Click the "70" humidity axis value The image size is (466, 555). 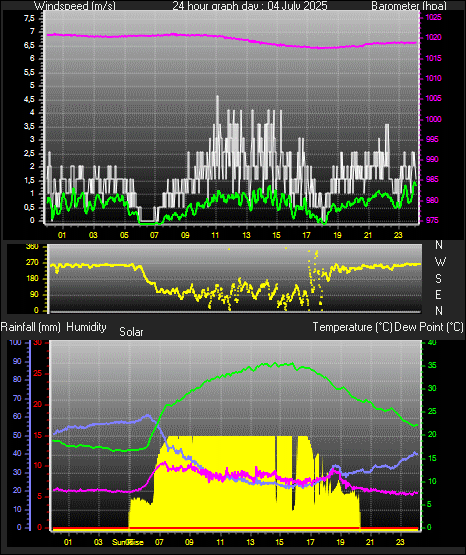pos(17,399)
